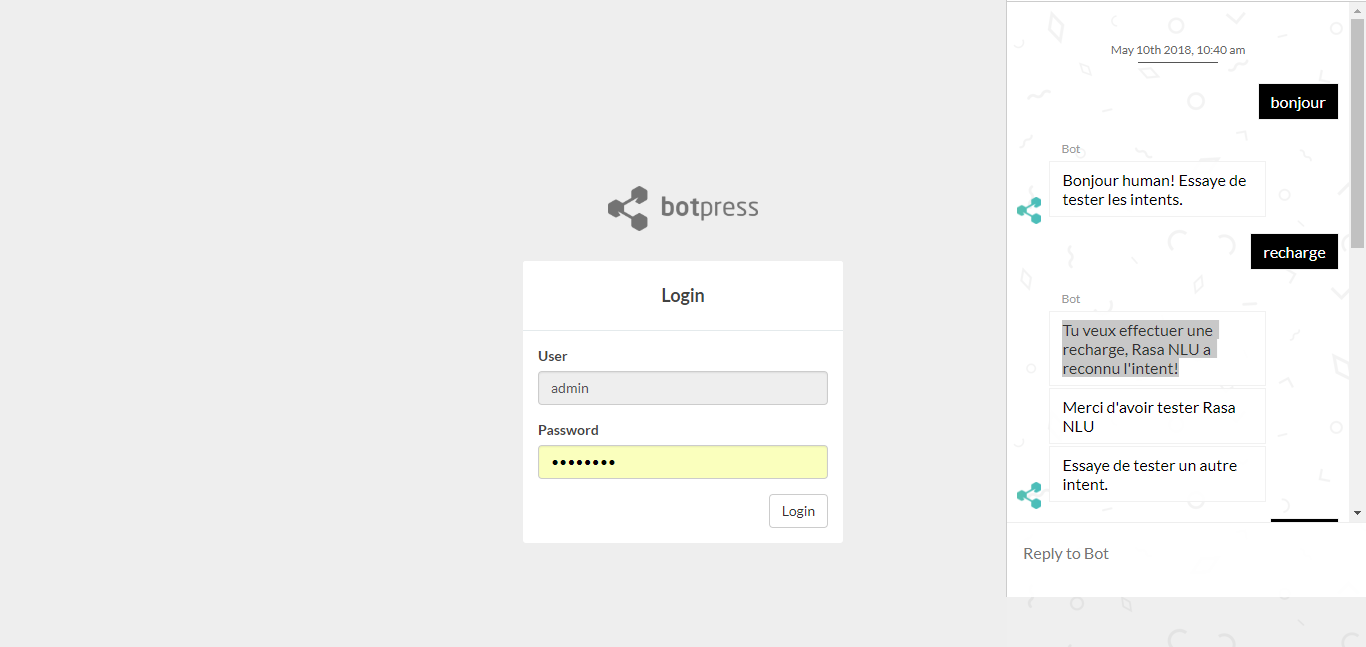Click the 'botpress' wordmark next to the logo
1366x647 pixels.
tap(710, 207)
